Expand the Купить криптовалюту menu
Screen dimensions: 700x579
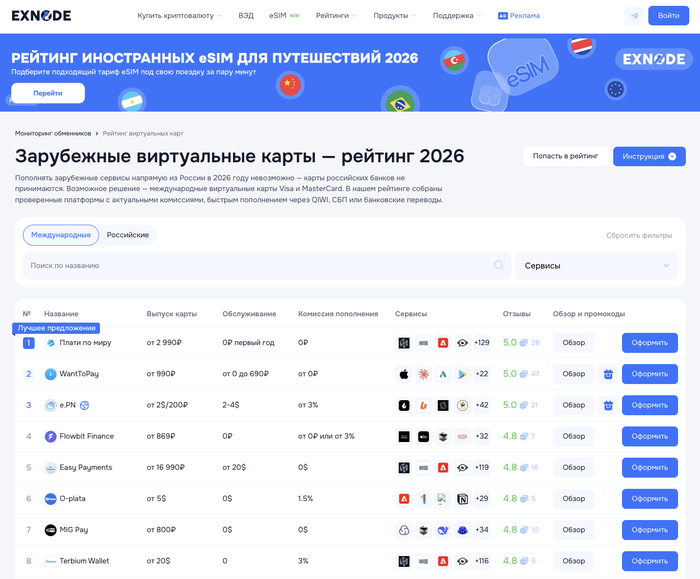click(x=179, y=16)
